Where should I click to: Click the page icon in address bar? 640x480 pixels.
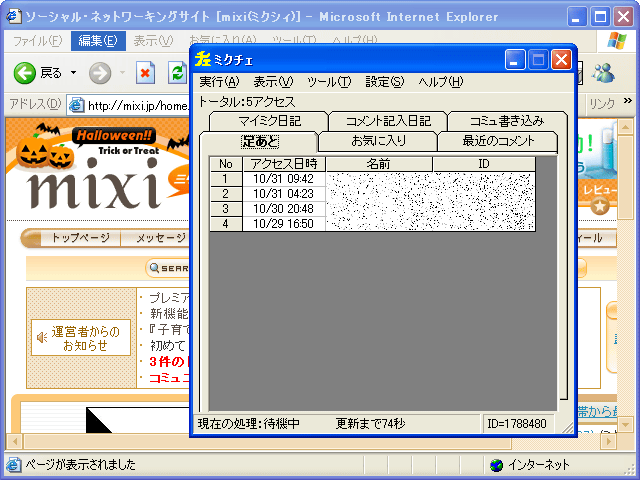[76, 106]
